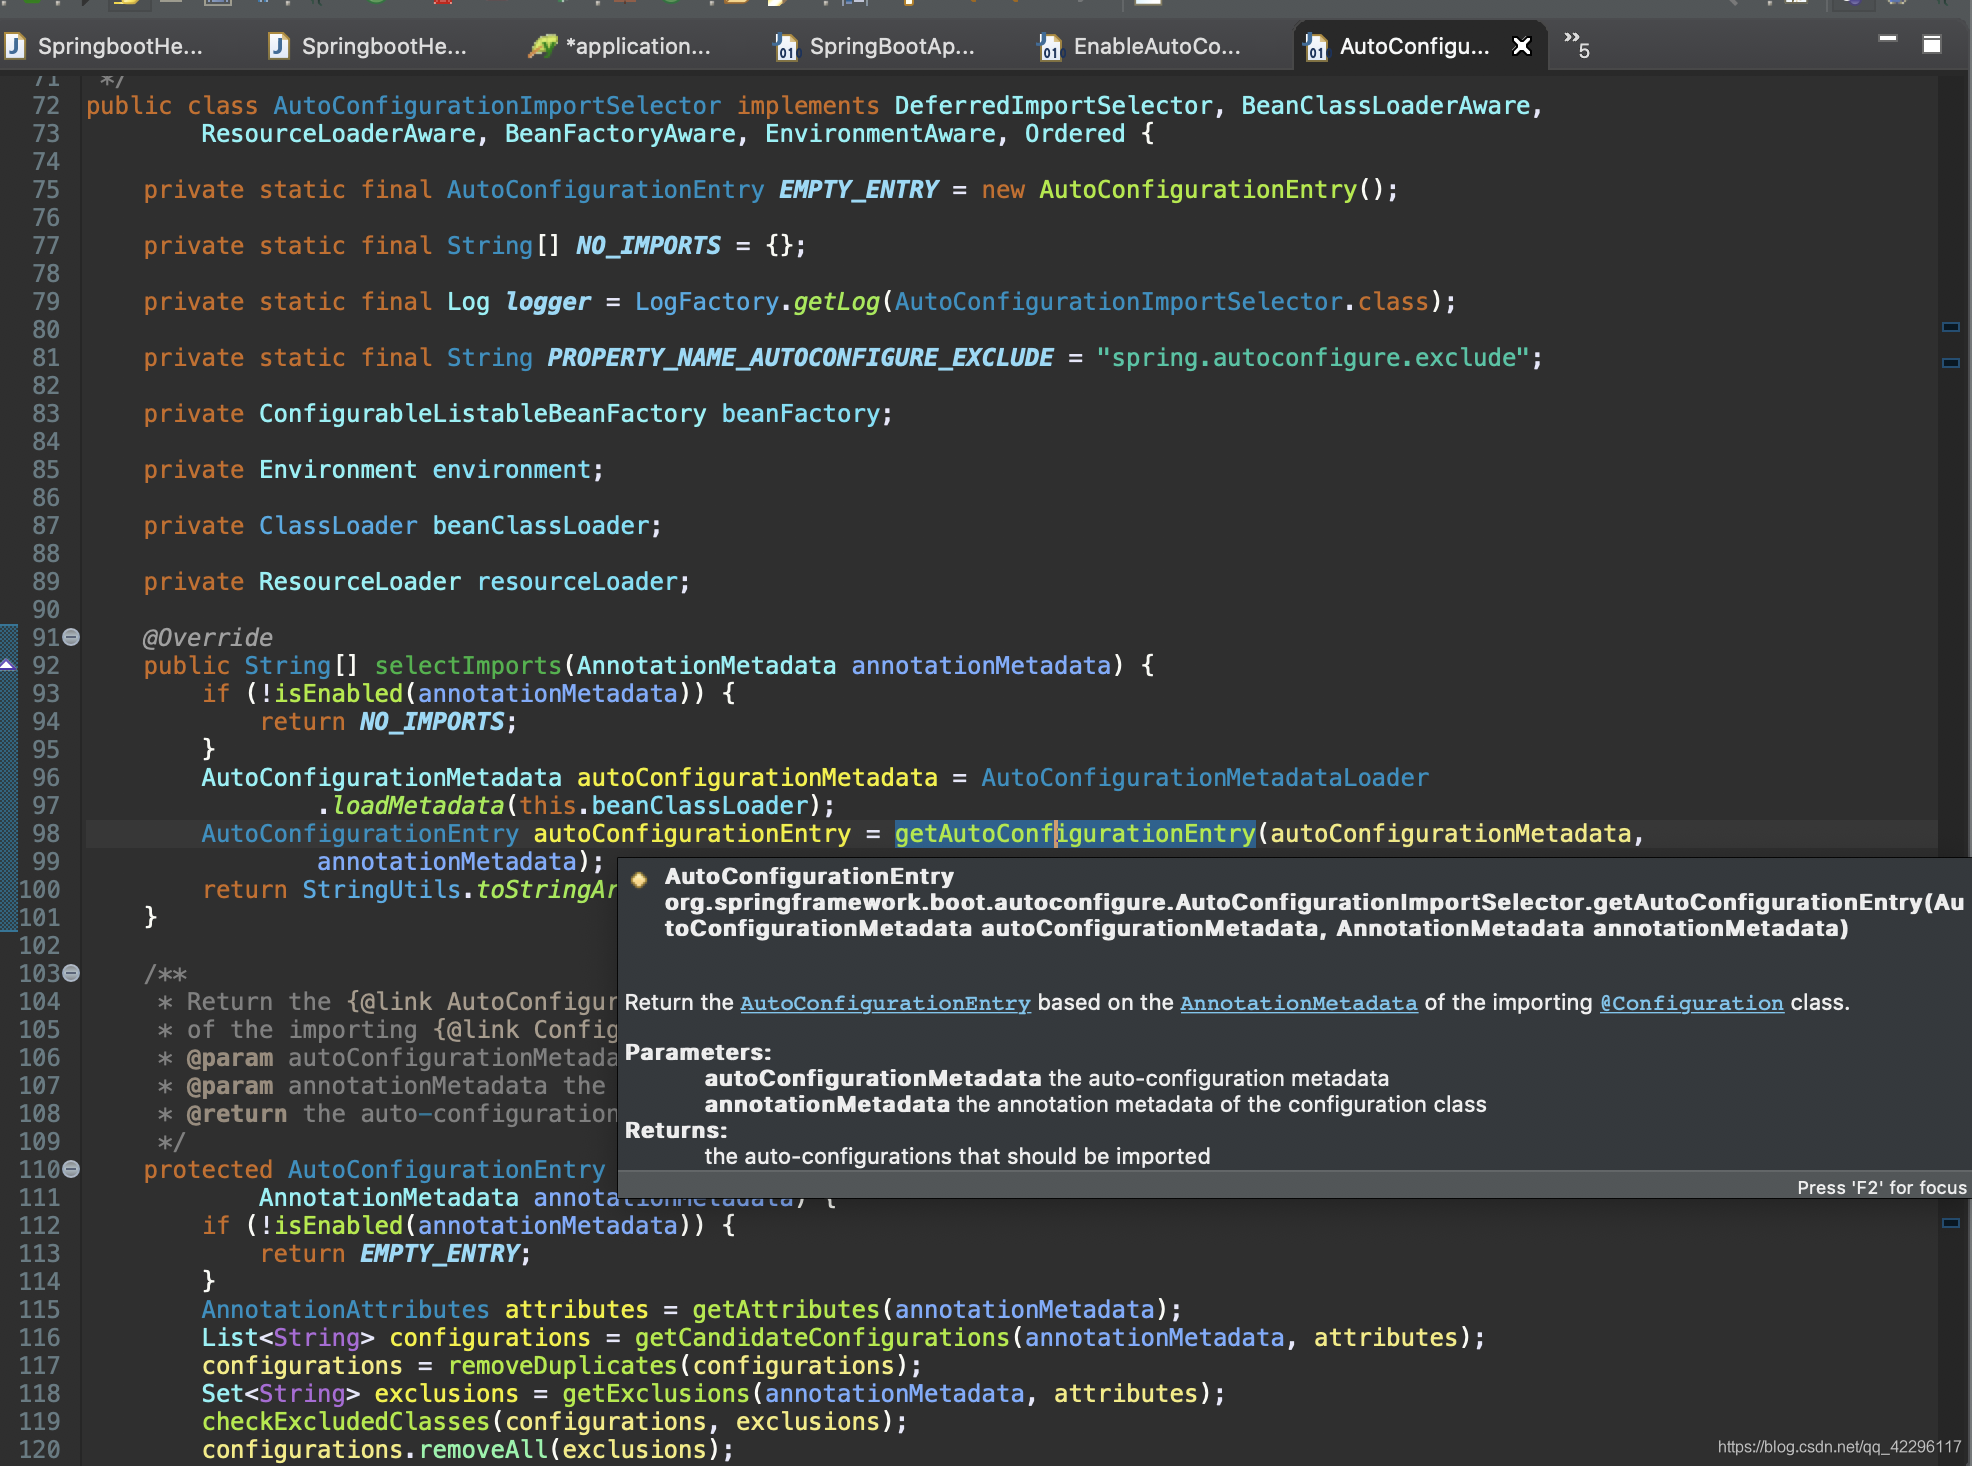The image size is (1972, 1466).
Task: Click line number 120 in the gutter
Action: pyautogui.click(x=40, y=1450)
